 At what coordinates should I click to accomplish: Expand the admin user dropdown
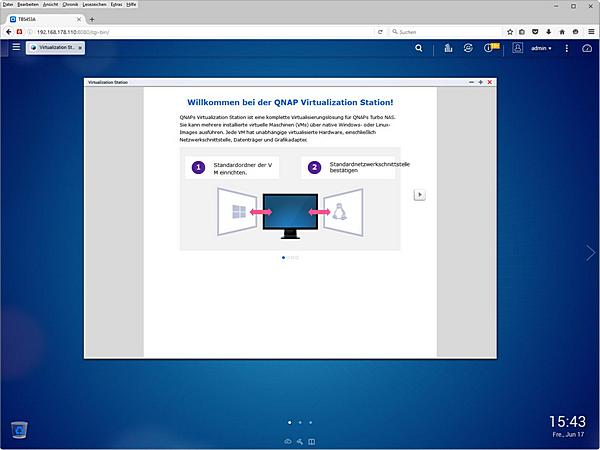pos(541,48)
